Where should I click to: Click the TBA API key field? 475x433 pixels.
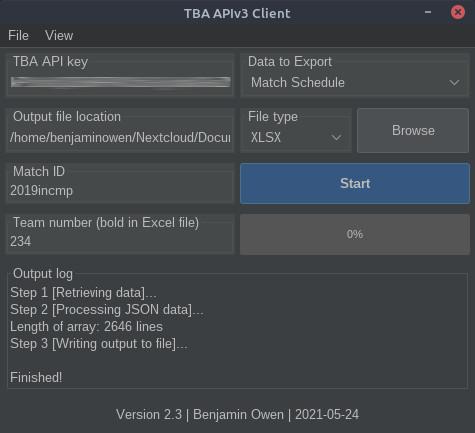[x=120, y=82]
